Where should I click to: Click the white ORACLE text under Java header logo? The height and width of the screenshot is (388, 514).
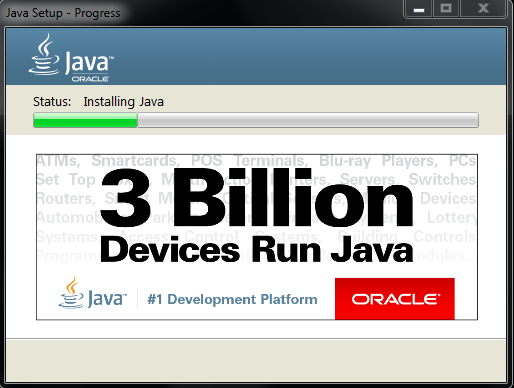coord(90,79)
